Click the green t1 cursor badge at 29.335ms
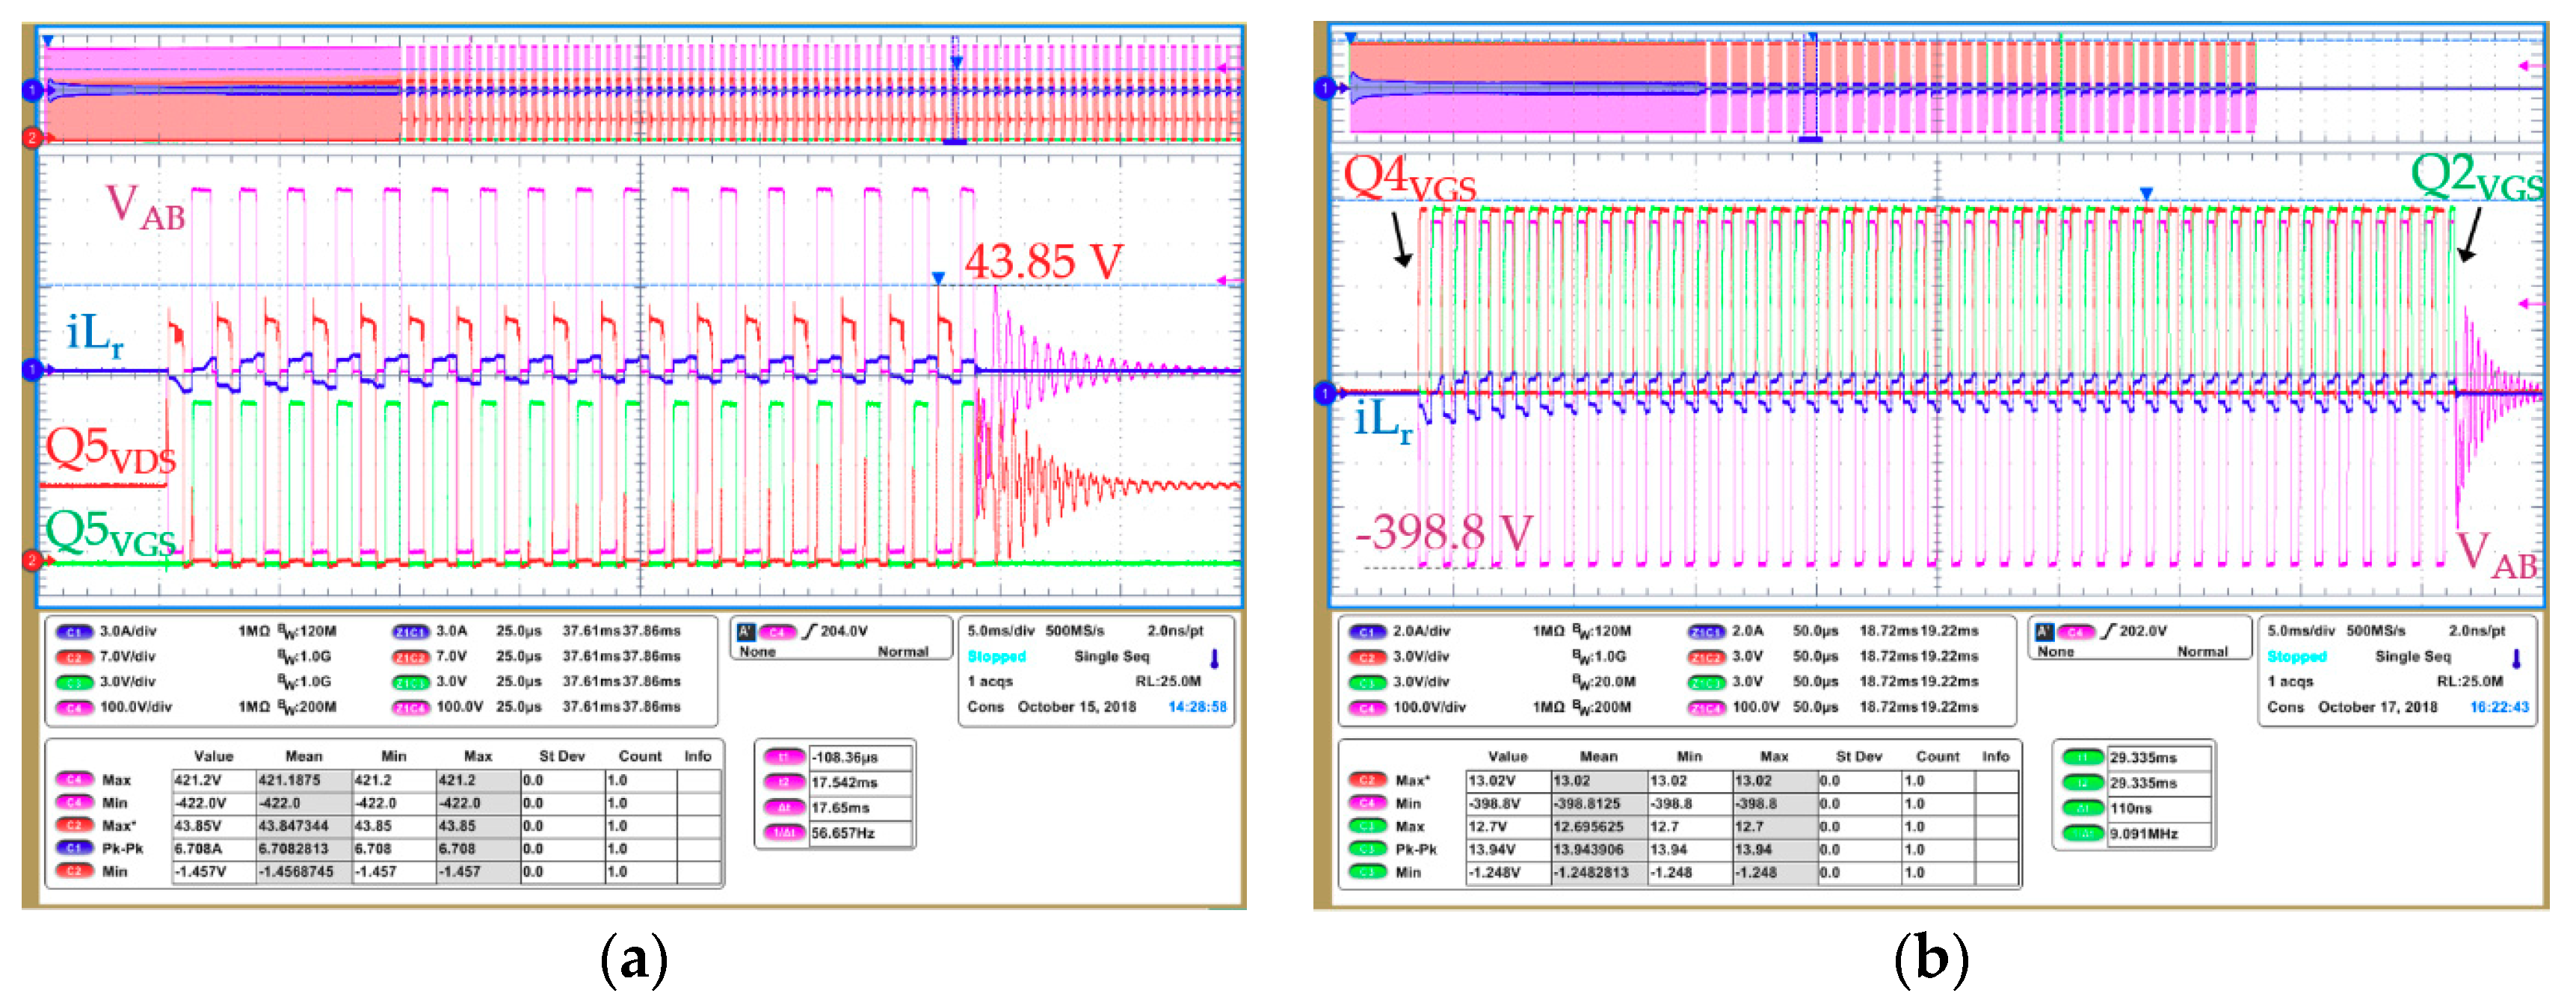This screenshot has height=1005, width=2576. click(2082, 757)
